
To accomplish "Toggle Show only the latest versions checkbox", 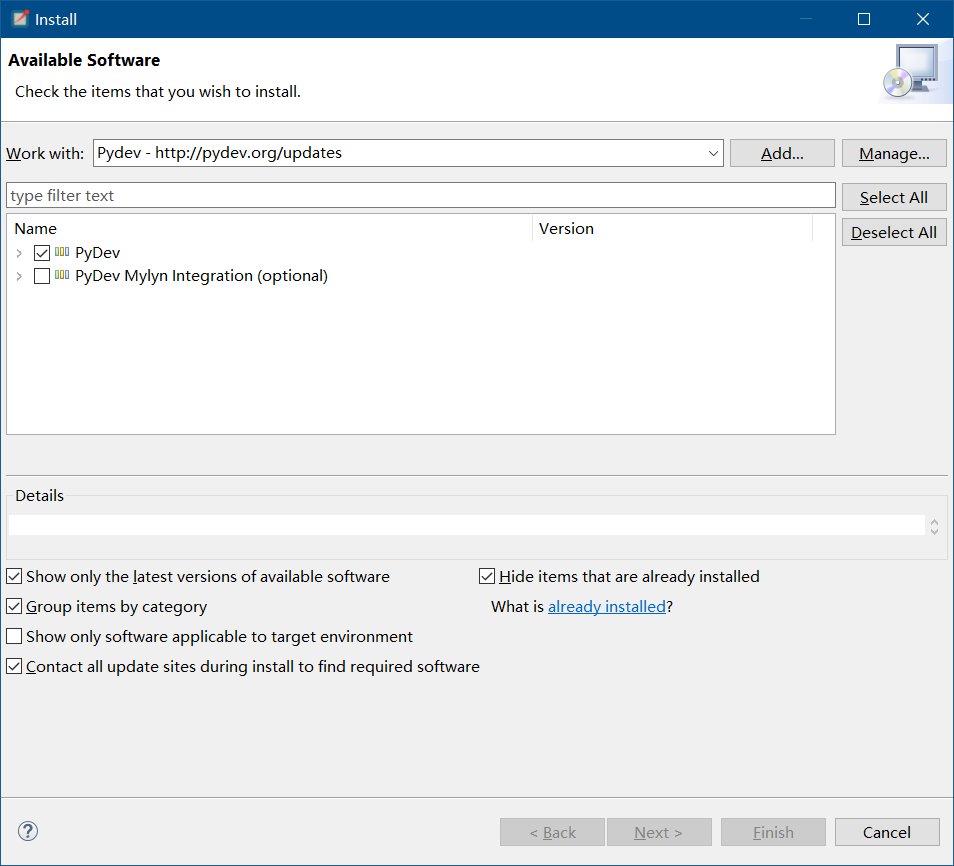I will click(14, 576).
